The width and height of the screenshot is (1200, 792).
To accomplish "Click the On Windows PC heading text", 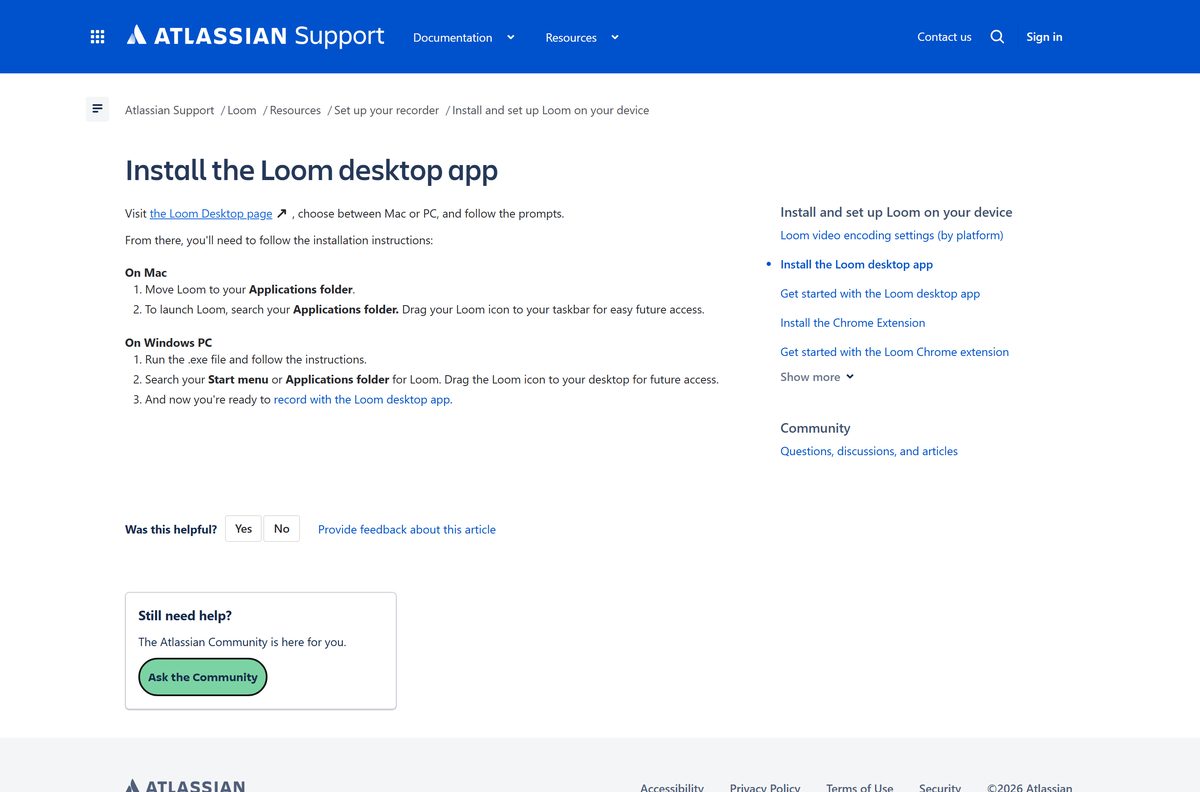I will coord(168,342).
